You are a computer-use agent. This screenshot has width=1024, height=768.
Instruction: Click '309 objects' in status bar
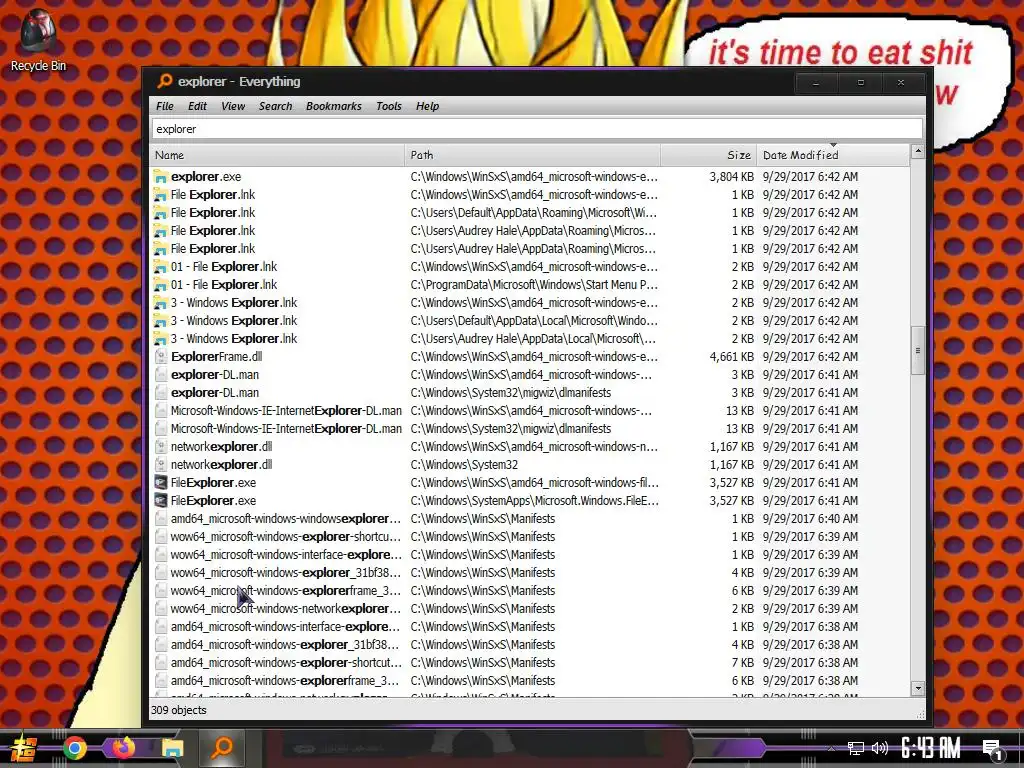(179, 710)
